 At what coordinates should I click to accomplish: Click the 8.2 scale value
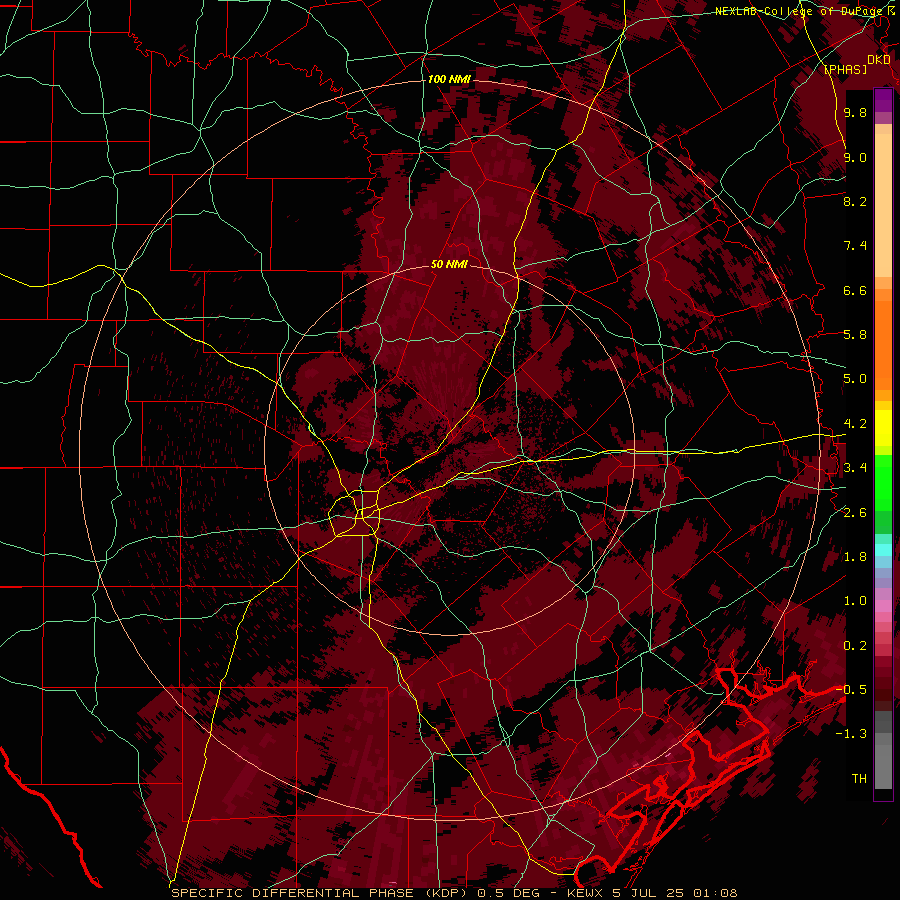click(x=855, y=201)
